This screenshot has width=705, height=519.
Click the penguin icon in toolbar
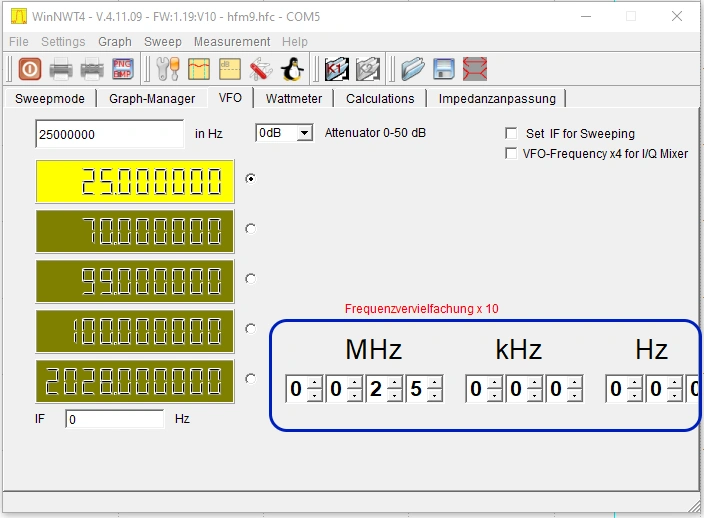click(292, 69)
